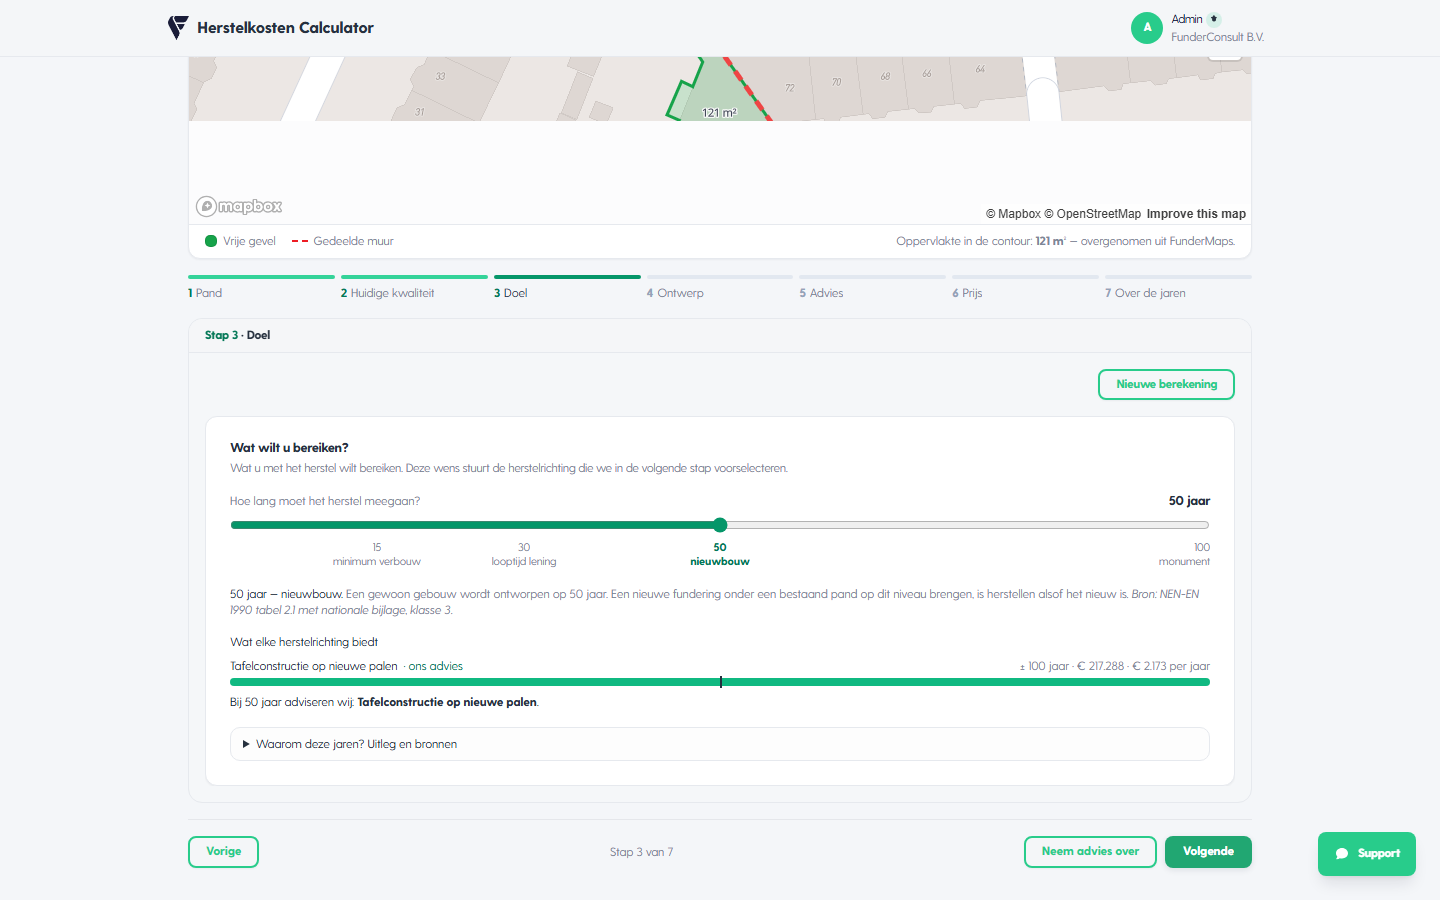Image resolution: width=1440 pixels, height=900 pixels.
Task: Switch to step 6 Prijs
Action: click(x=1026, y=286)
